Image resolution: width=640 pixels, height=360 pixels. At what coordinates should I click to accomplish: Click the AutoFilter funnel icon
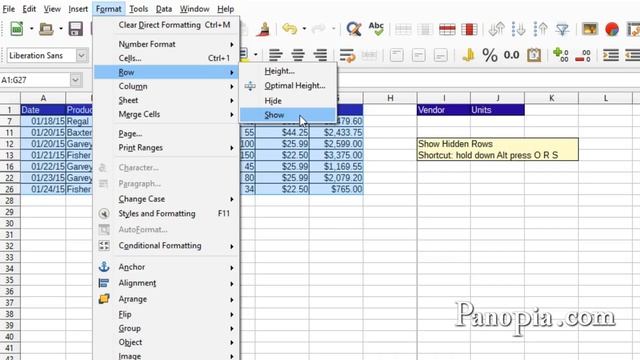point(562,29)
